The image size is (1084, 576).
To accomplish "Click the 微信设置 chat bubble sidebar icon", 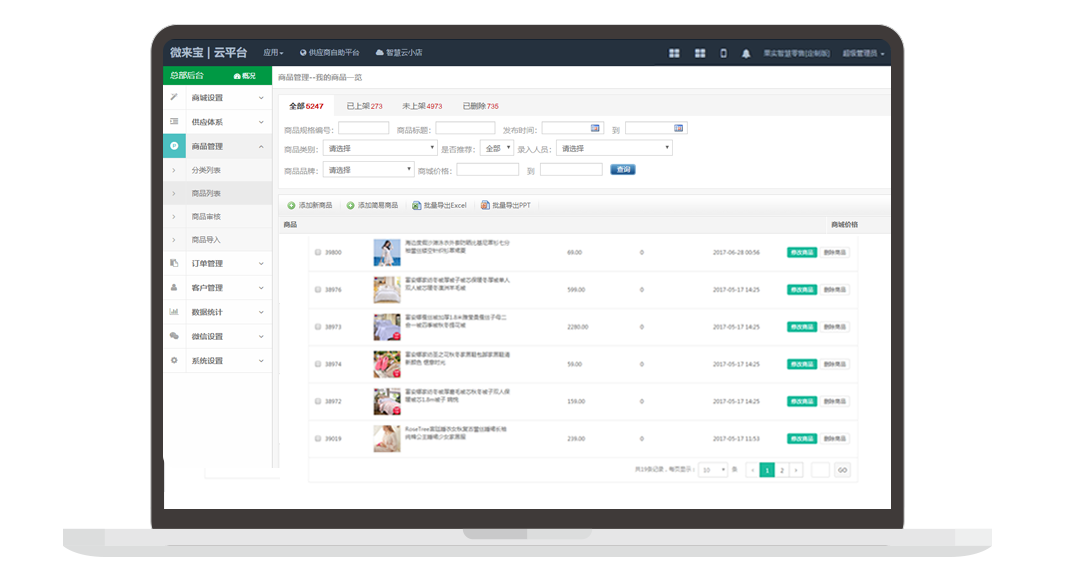I will click(x=174, y=336).
